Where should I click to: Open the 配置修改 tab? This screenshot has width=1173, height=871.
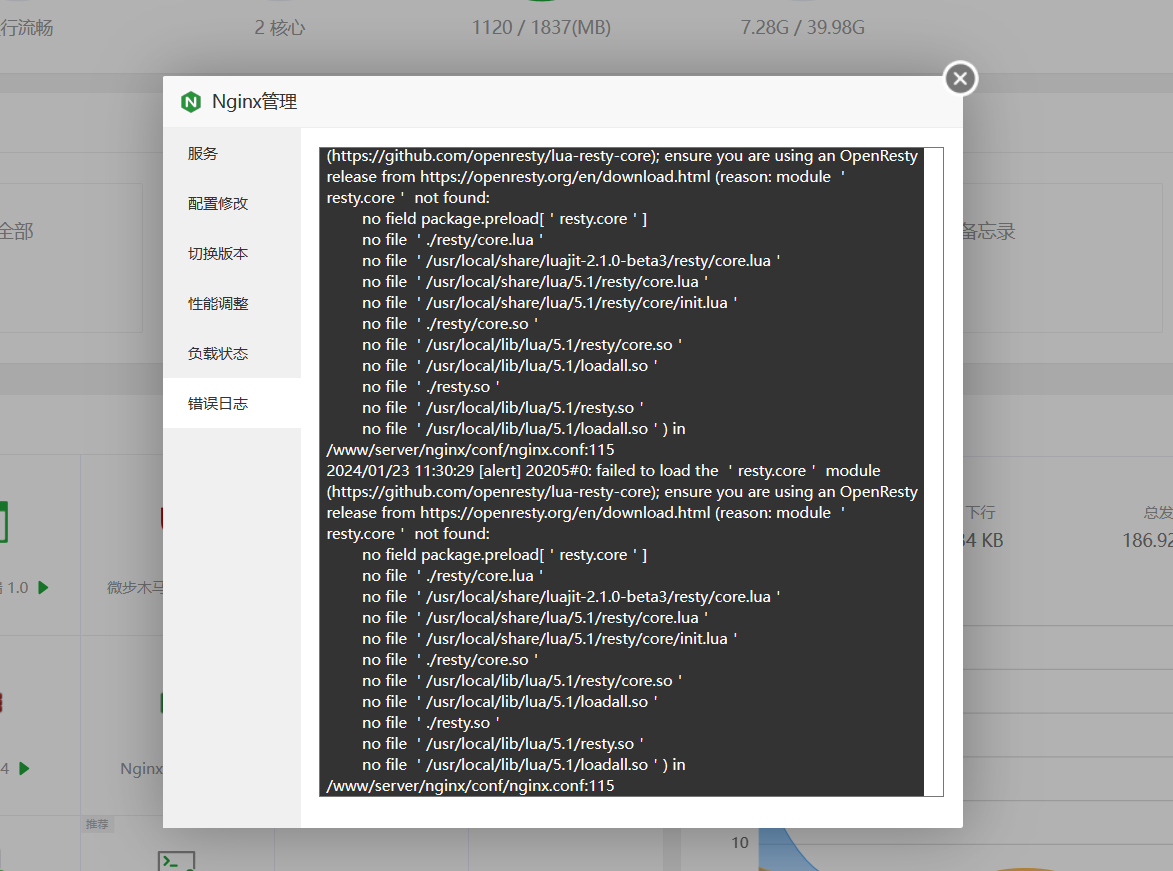tap(232, 204)
